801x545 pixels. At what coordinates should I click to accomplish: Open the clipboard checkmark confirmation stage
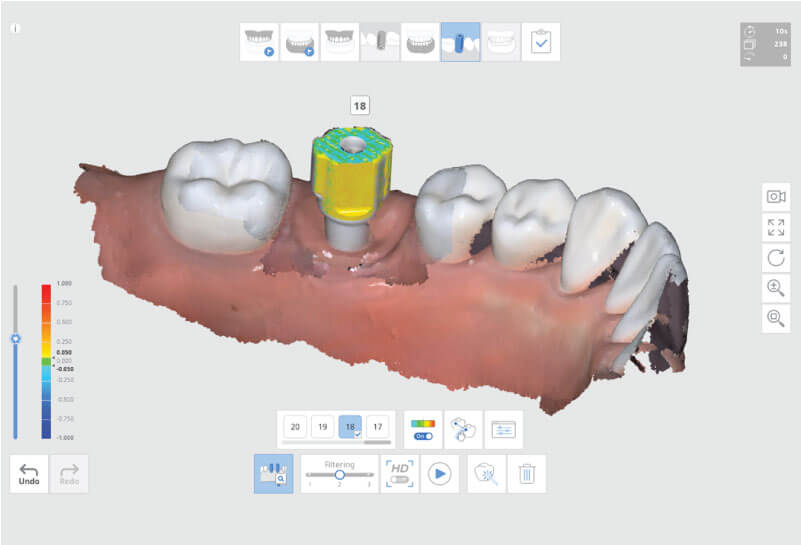pos(541,42)
